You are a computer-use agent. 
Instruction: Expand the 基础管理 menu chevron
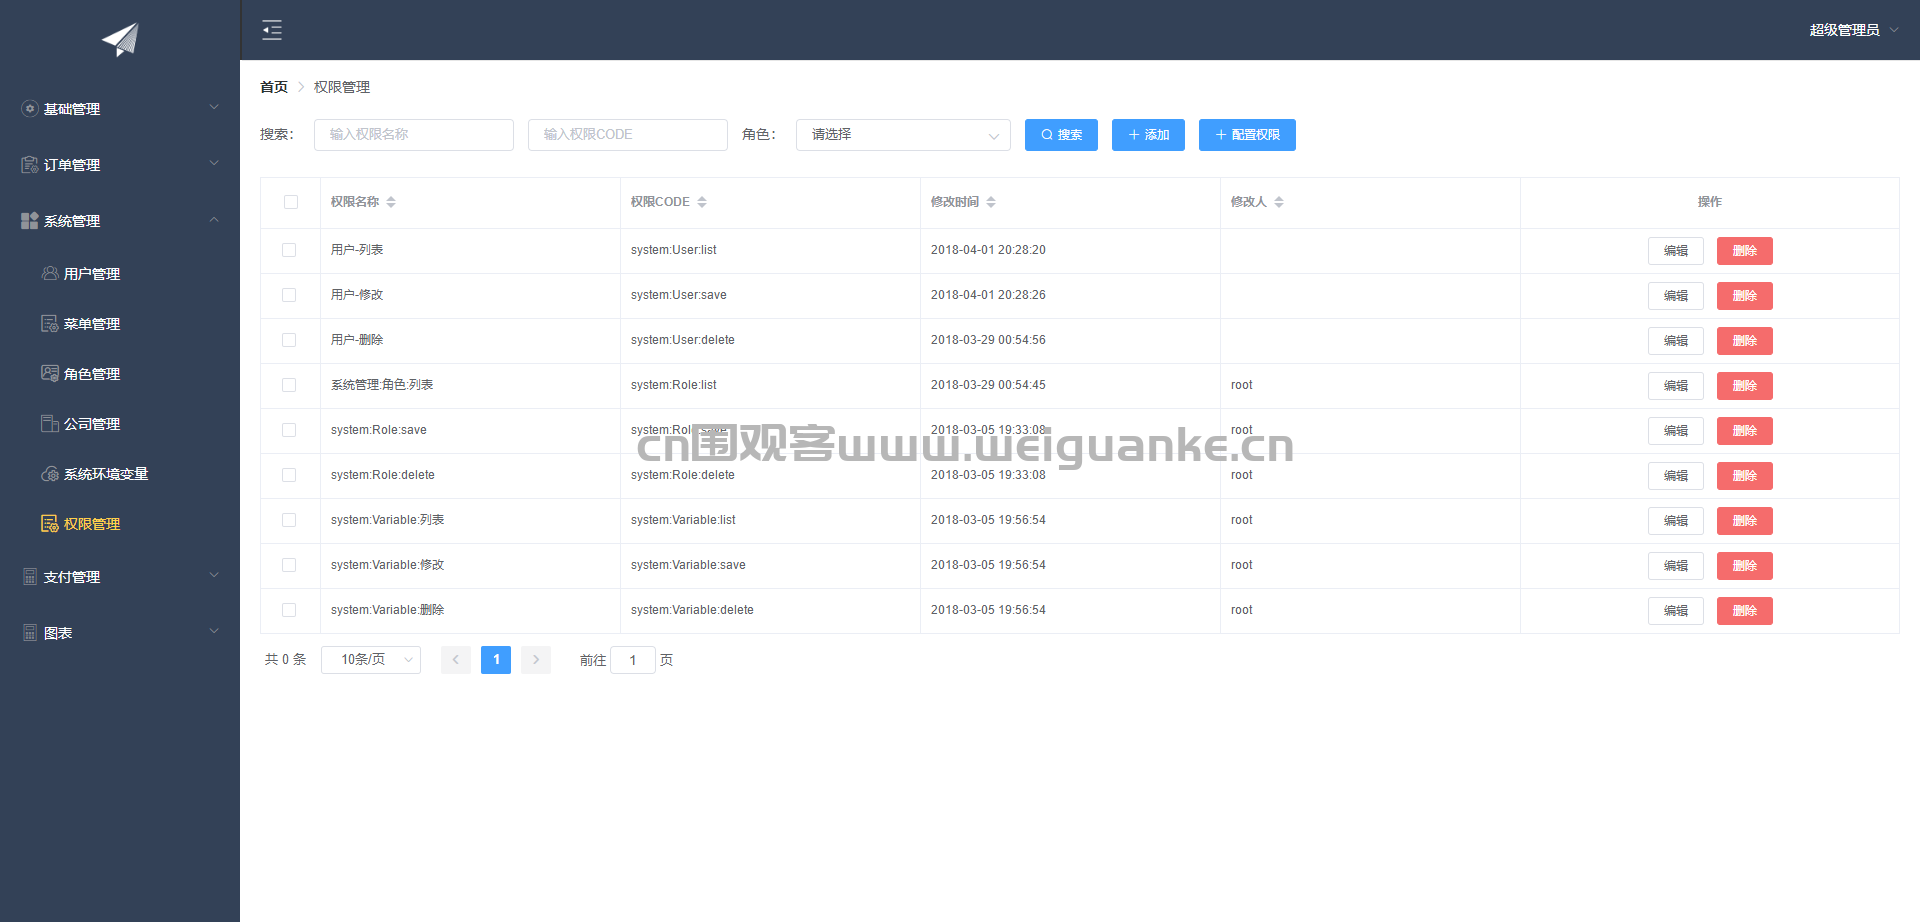[x=213, y=108]
